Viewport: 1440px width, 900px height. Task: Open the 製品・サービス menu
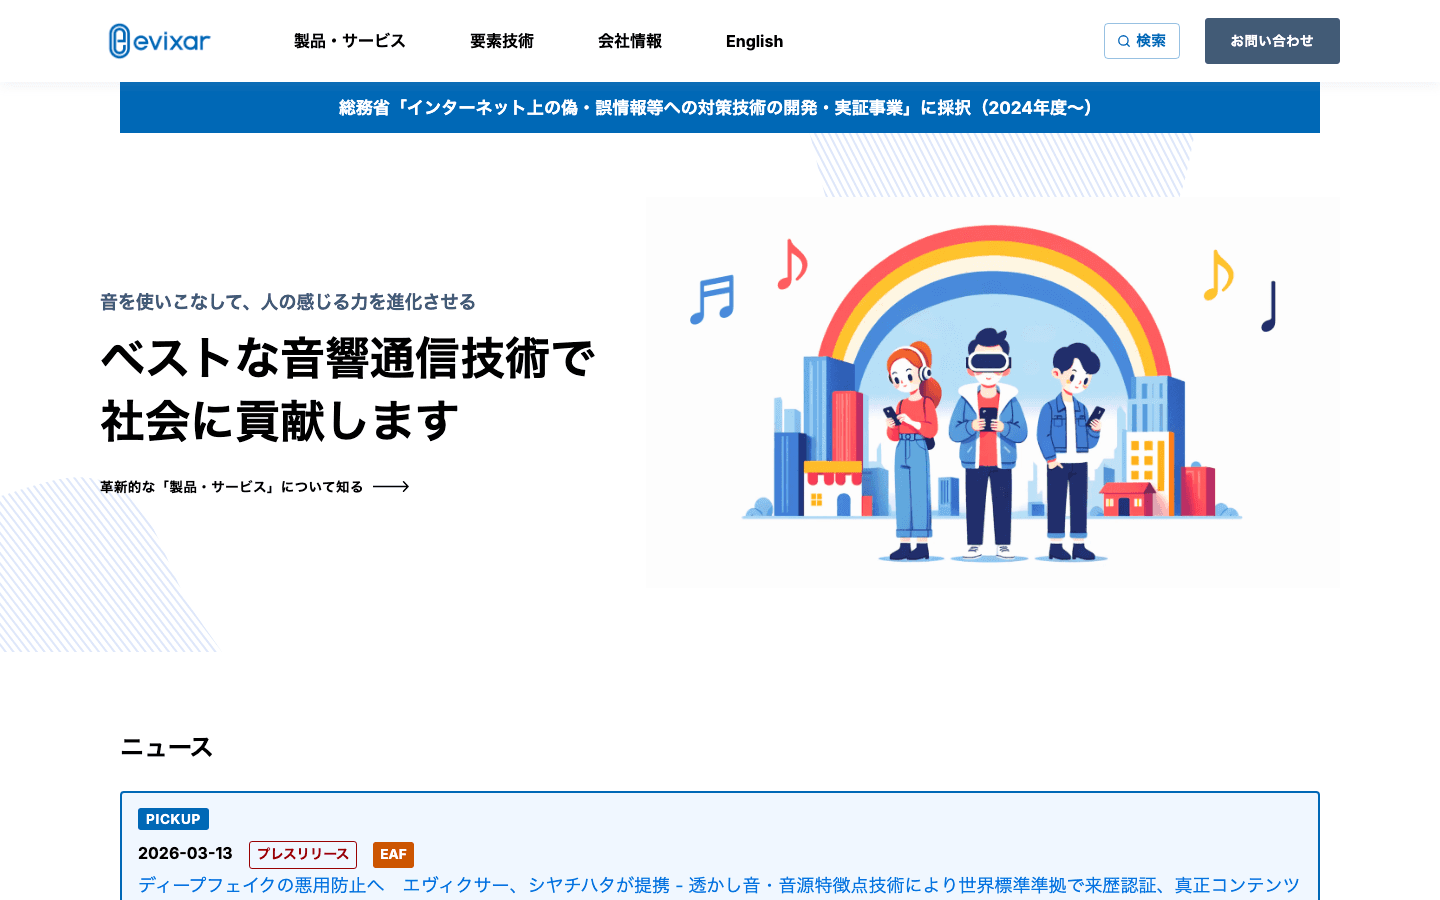[x=349, y=41]
